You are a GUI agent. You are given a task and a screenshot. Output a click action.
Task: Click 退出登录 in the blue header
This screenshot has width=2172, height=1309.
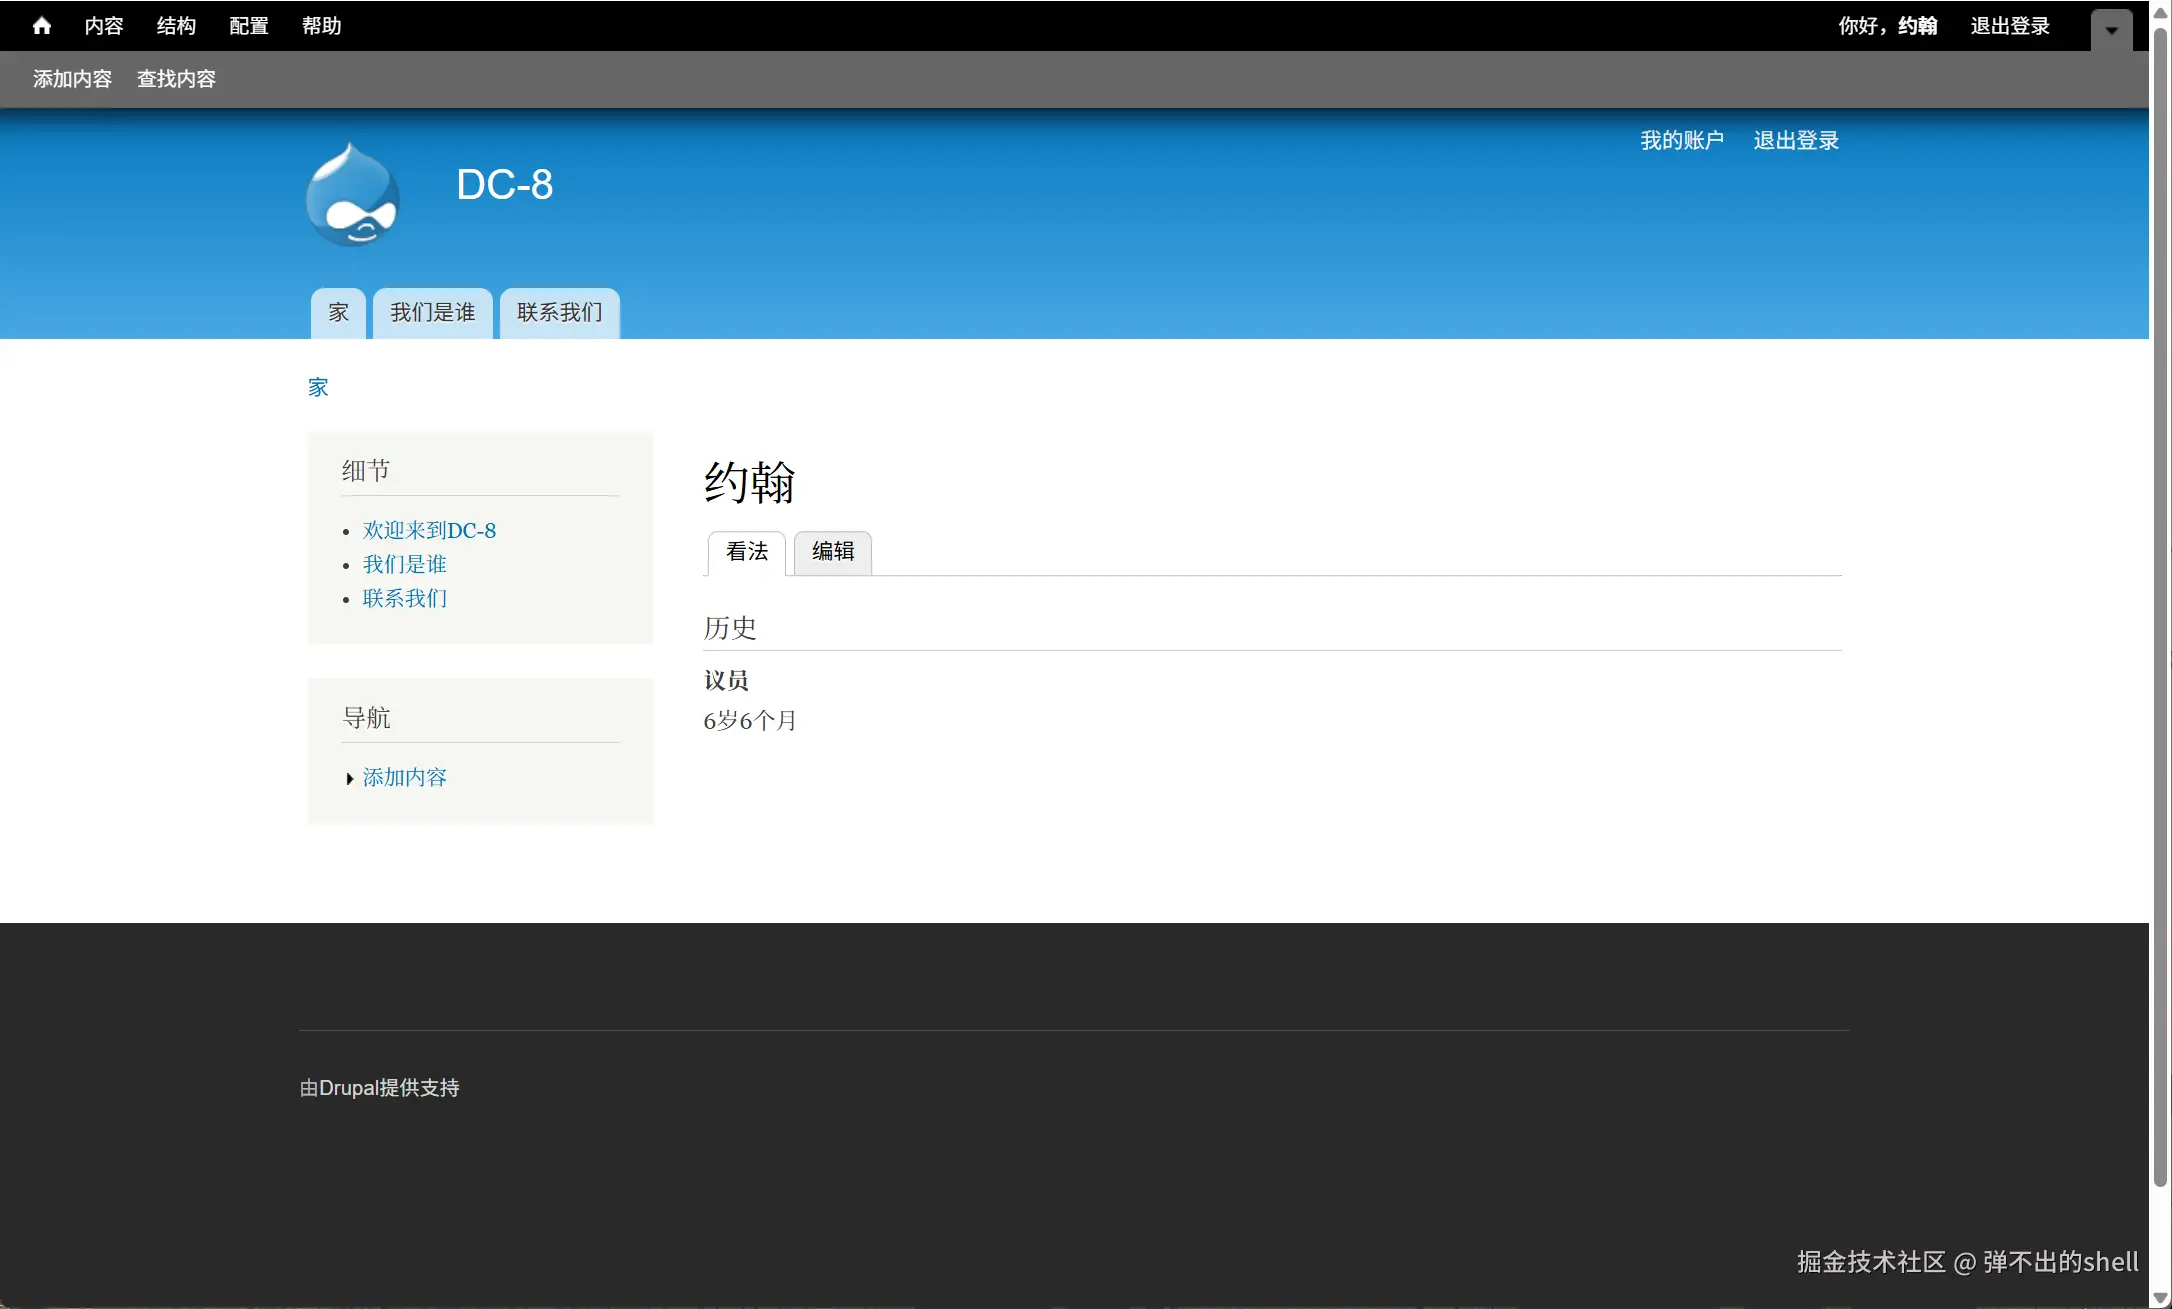coord(1796,141)
